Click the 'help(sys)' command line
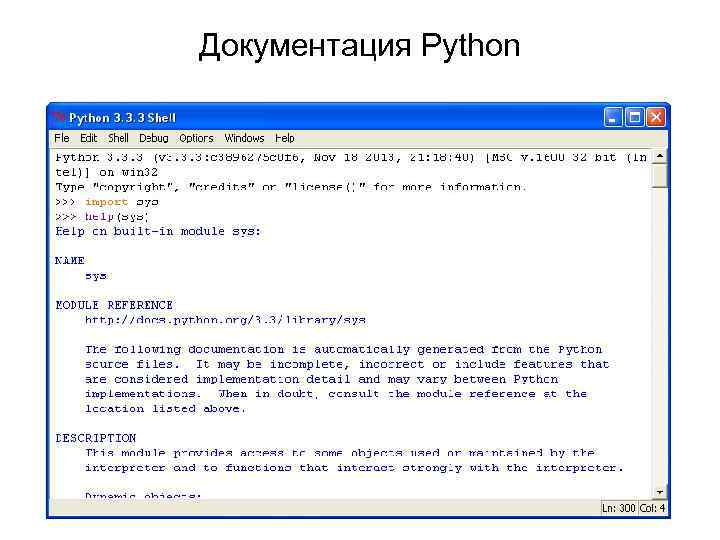Viewport: 720px width, 540px height. [101, 217]
